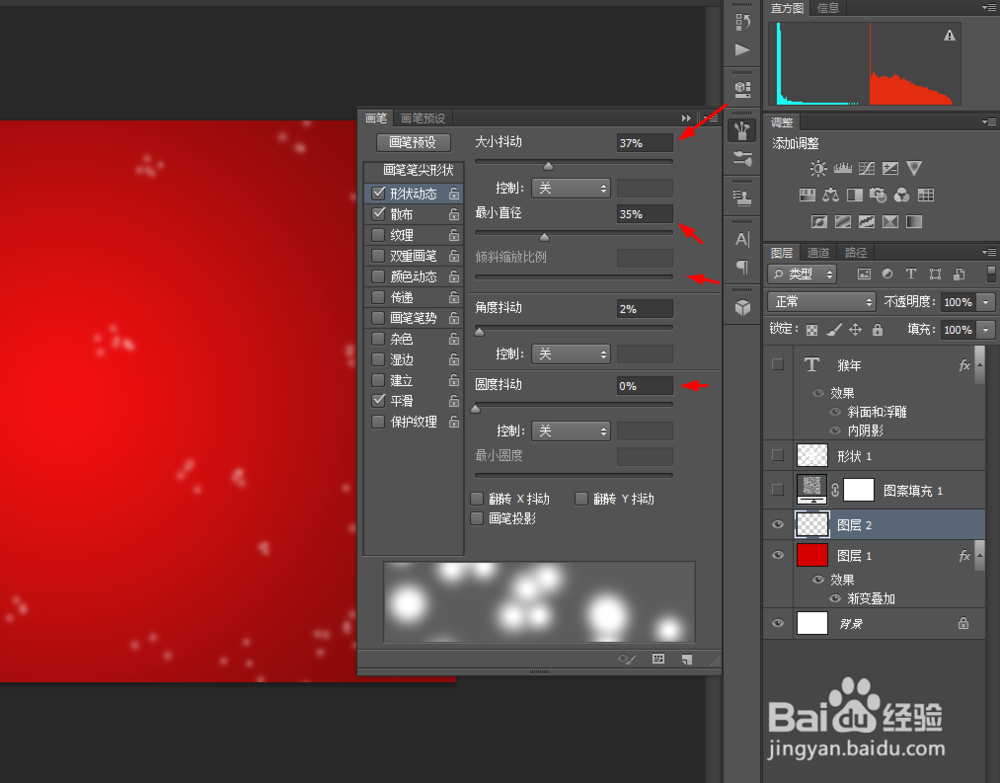Switch to 通道 (Channels) tab
Screen dimensions: 1000x783
[x=818, y=252]
